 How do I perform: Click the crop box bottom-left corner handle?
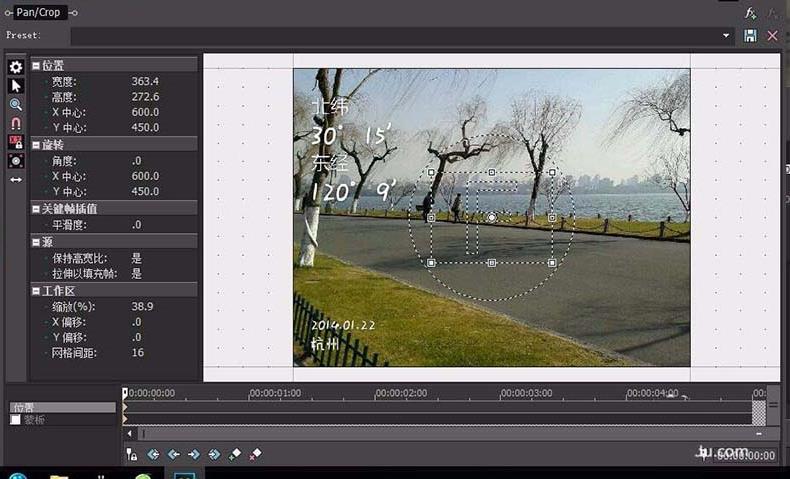(431, 263)
